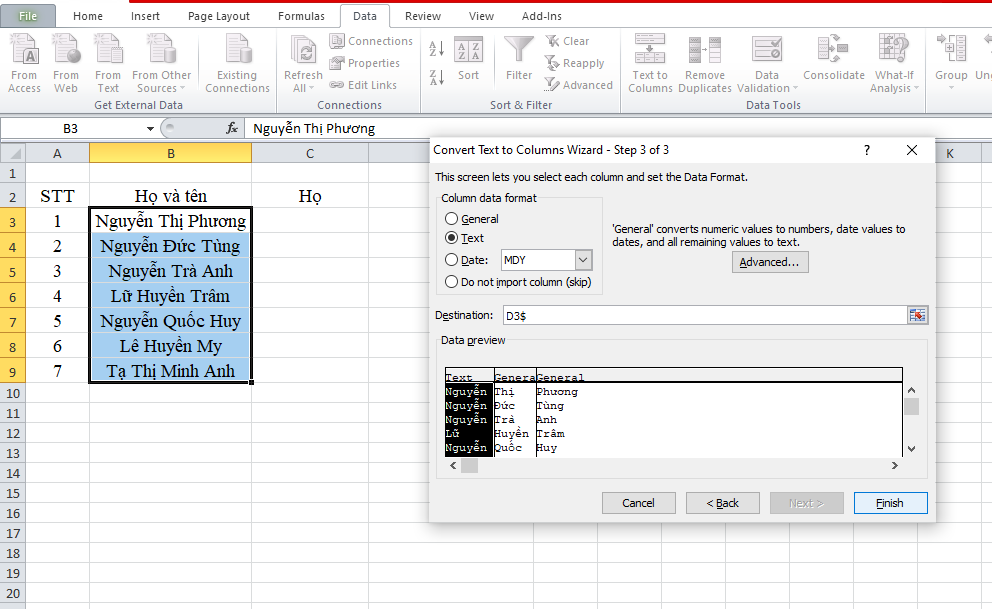Go back with the < Back button
This screenshot has width=992, height=609.
click(x=722, y=503)
